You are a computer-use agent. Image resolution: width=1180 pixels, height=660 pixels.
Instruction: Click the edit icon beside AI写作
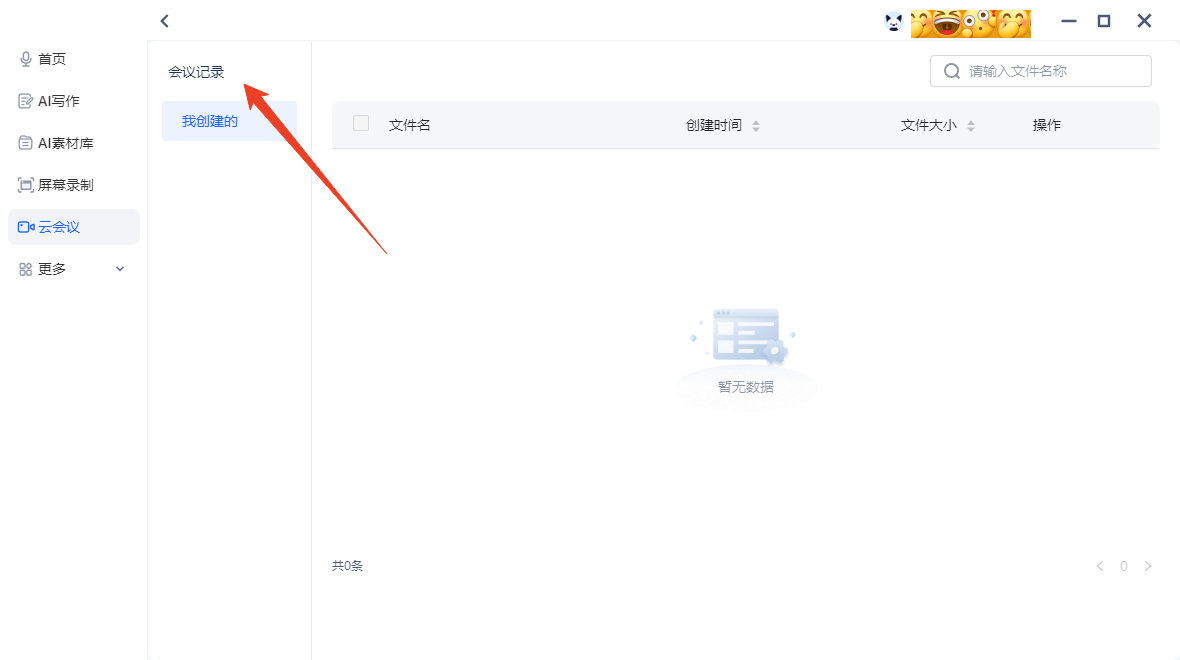click(x=26, y=101)
